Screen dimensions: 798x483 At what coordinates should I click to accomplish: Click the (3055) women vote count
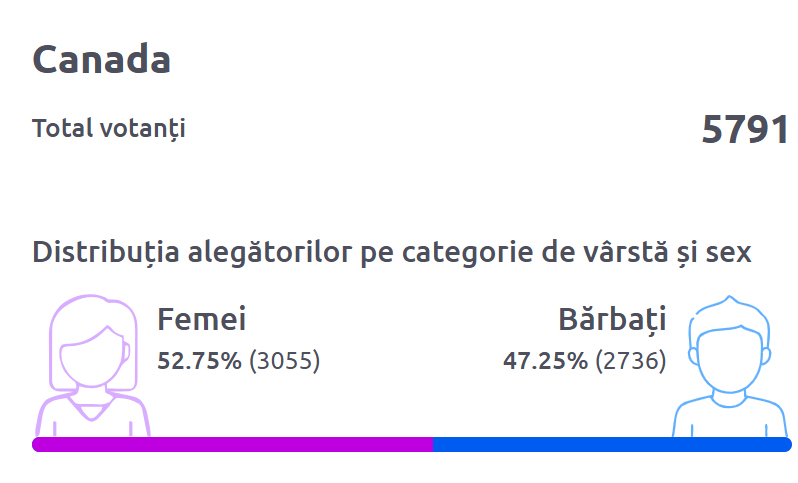(x=284, y=361)
